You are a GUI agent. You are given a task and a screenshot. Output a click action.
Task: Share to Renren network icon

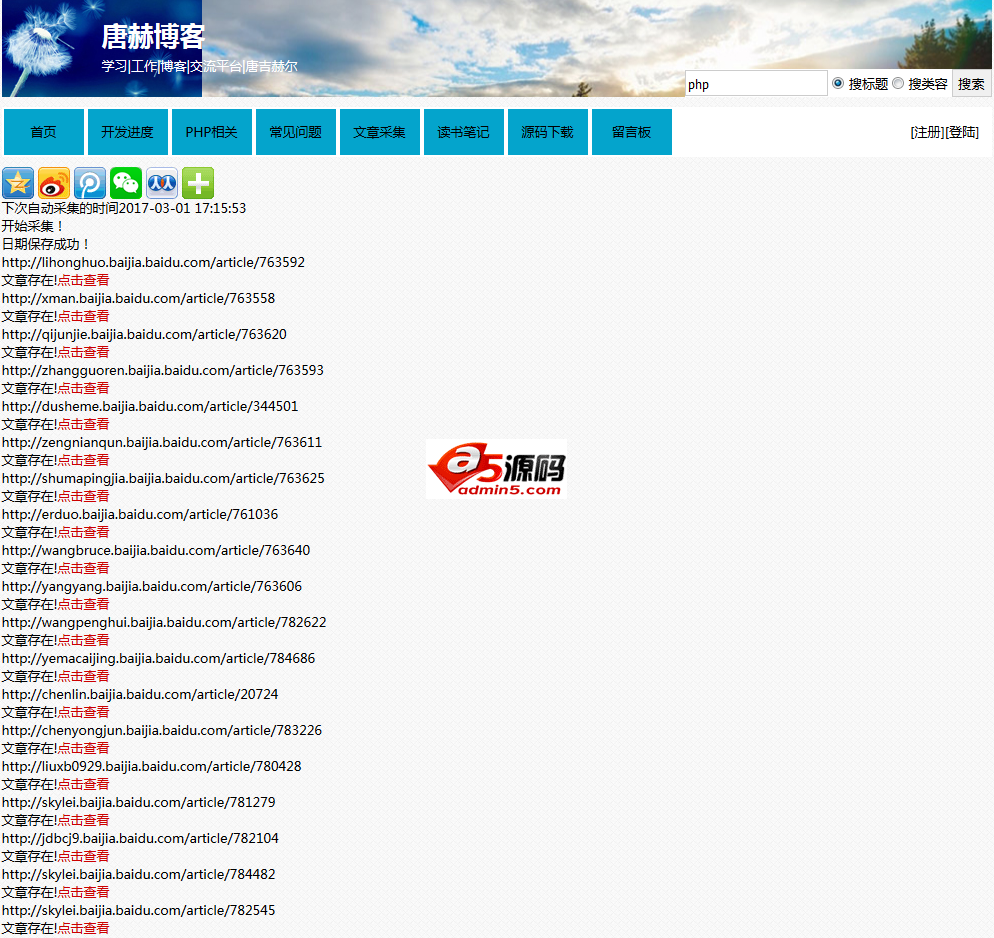coord(162,183)
